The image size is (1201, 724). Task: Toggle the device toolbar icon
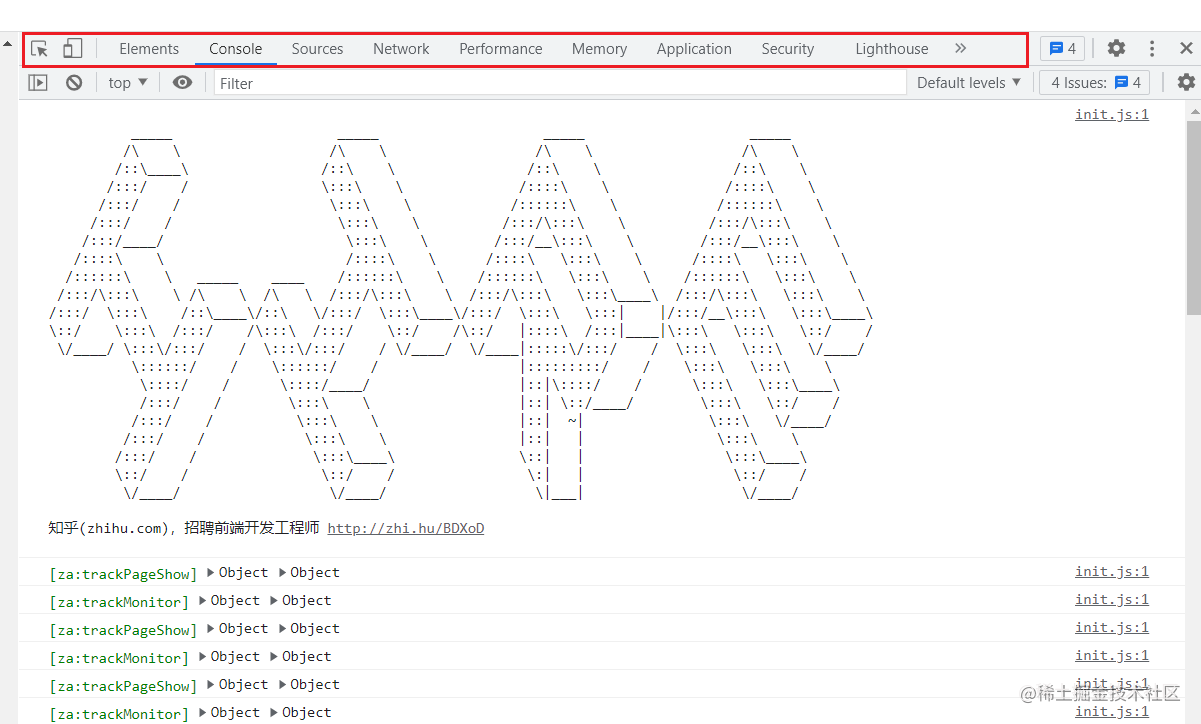click(x=72, y=48)
